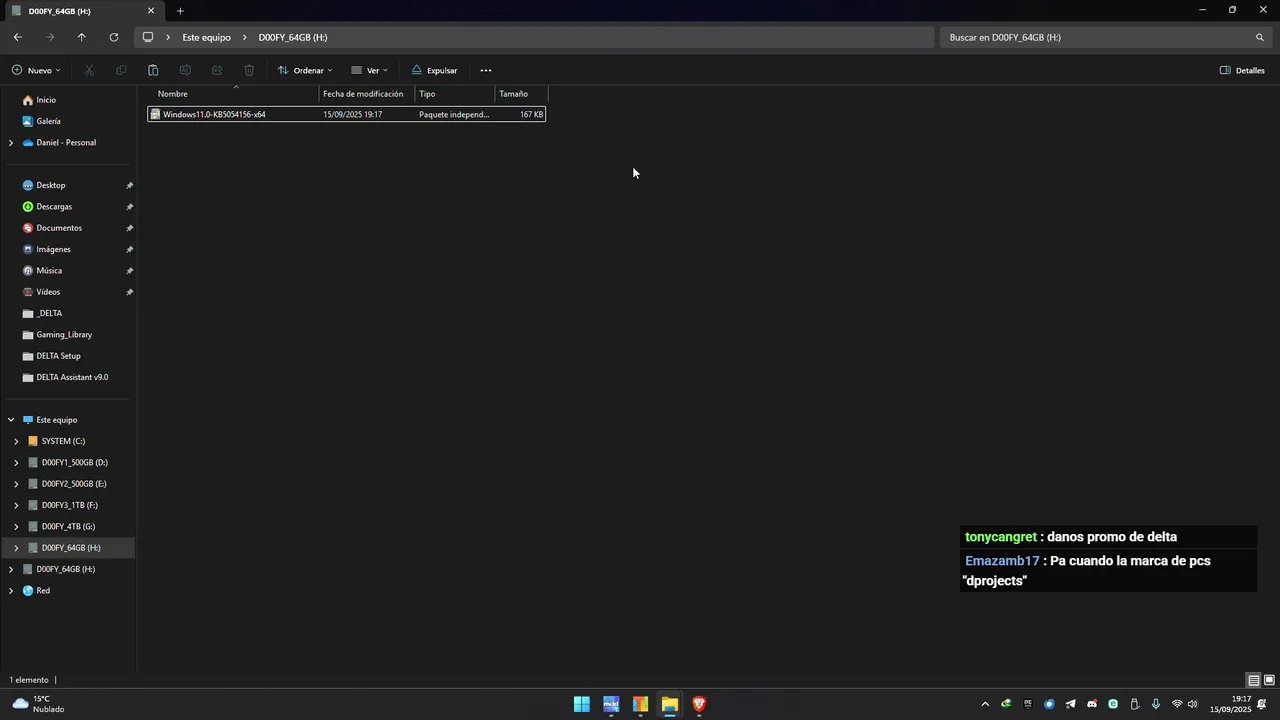This screenshot has height=720, width=1280.
Task: Open the Nuevo dropdown
Action: tap(36, 70)
